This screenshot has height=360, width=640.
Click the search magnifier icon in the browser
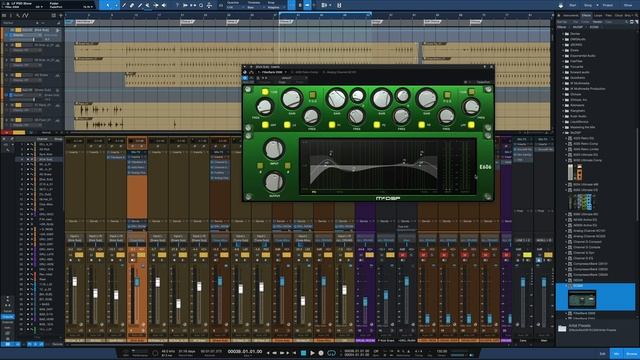627,22
